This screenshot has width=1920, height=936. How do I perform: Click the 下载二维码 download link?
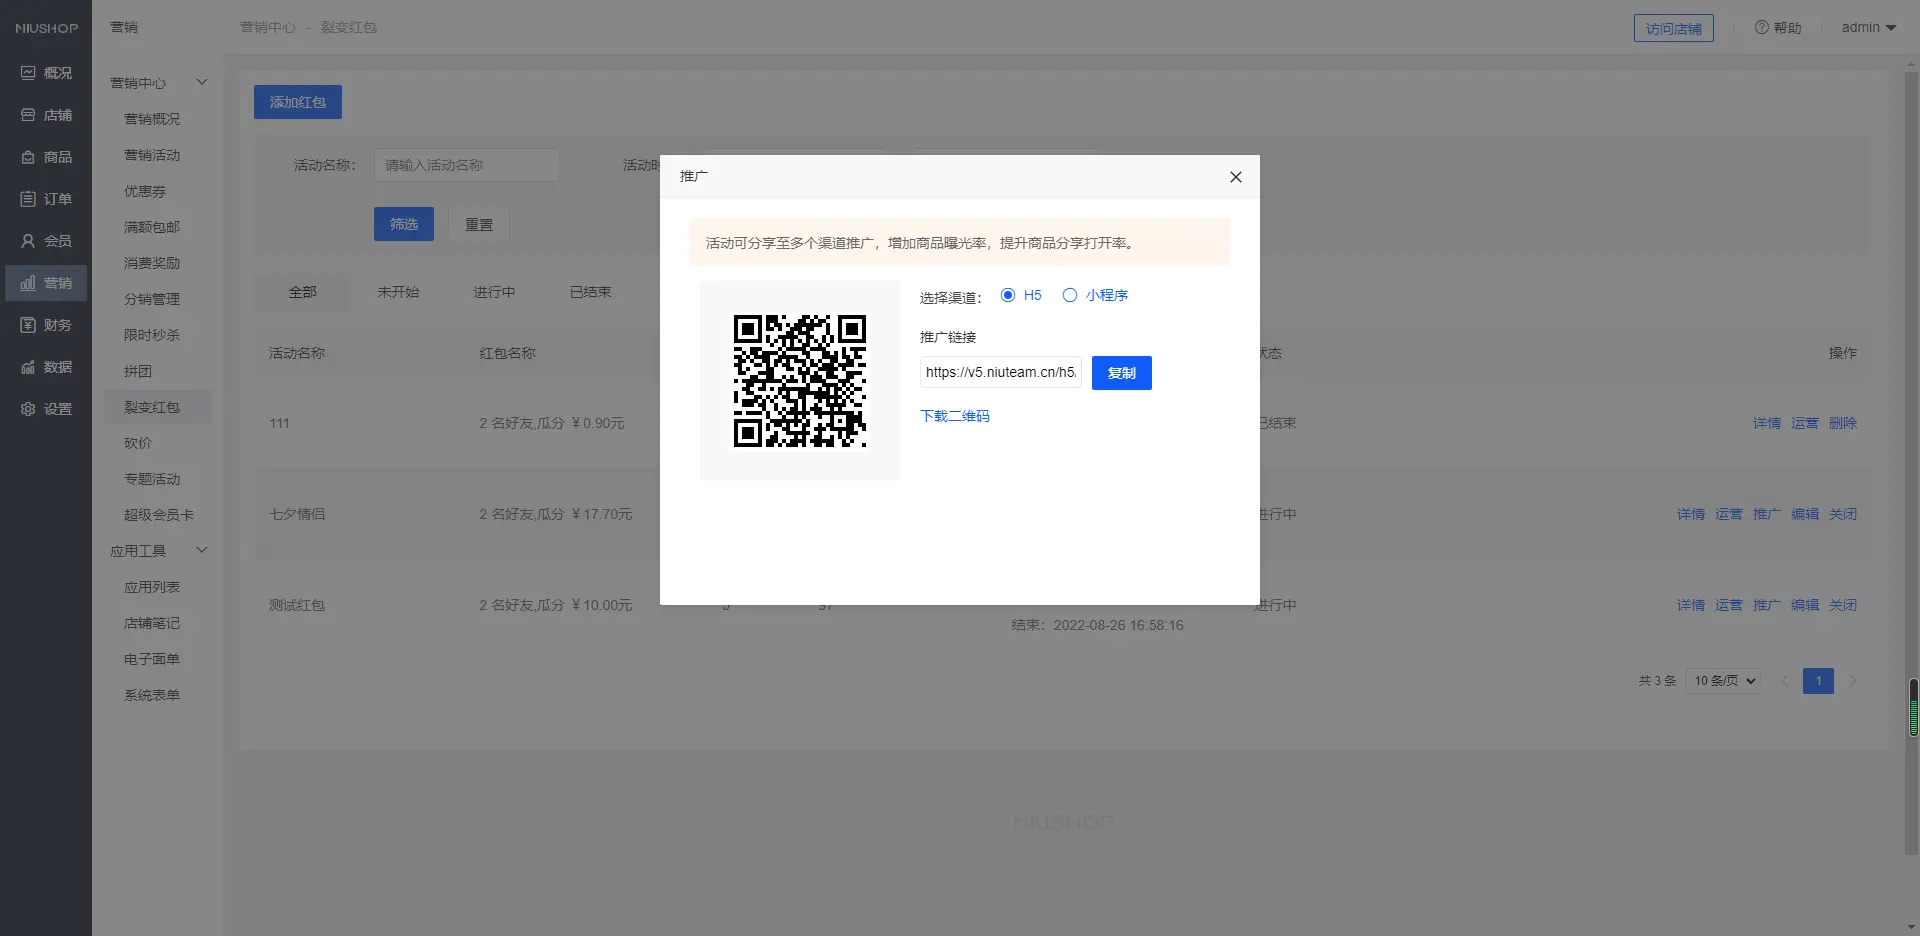[x=954, y=416]
